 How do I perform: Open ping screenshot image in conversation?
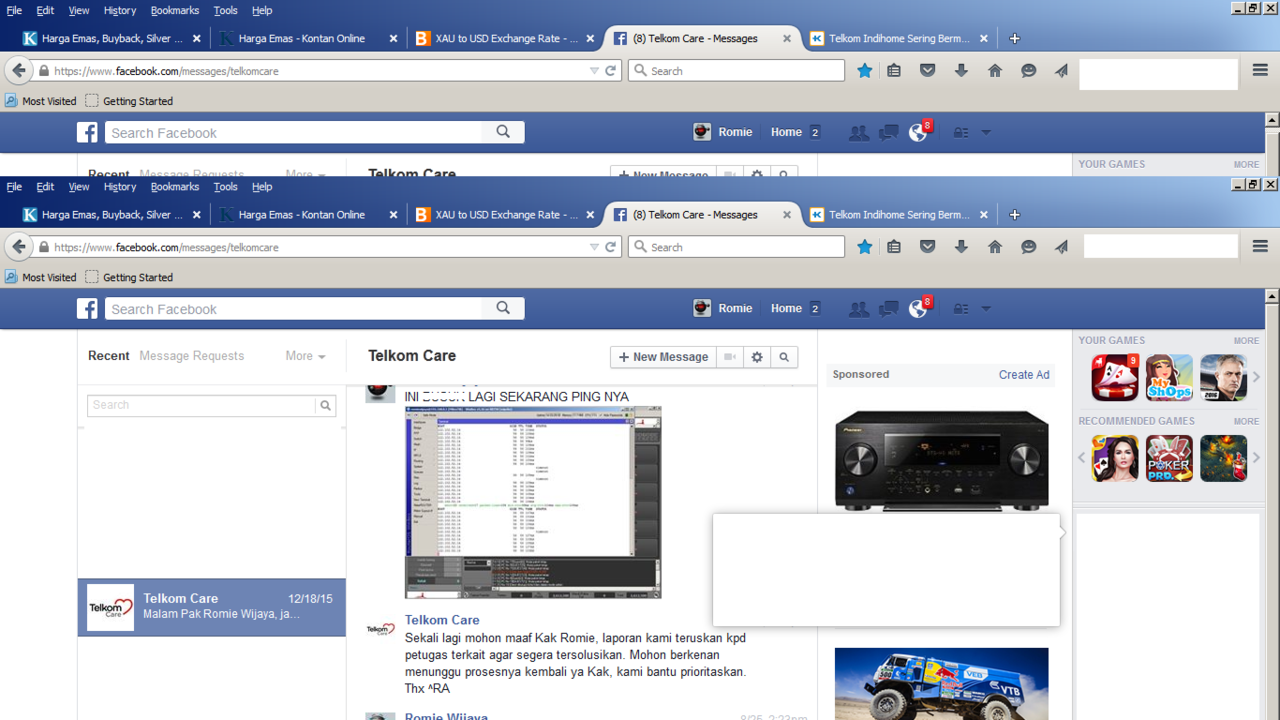click(x=533, y=502)
